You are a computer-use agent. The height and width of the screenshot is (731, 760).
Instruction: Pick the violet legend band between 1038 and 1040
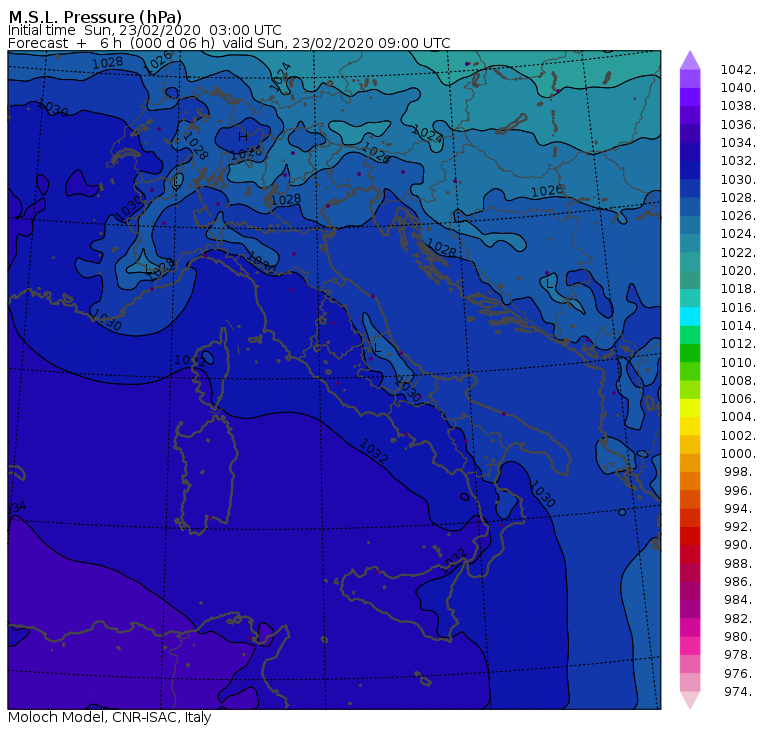pyautogui.click(x=690, y=97)
